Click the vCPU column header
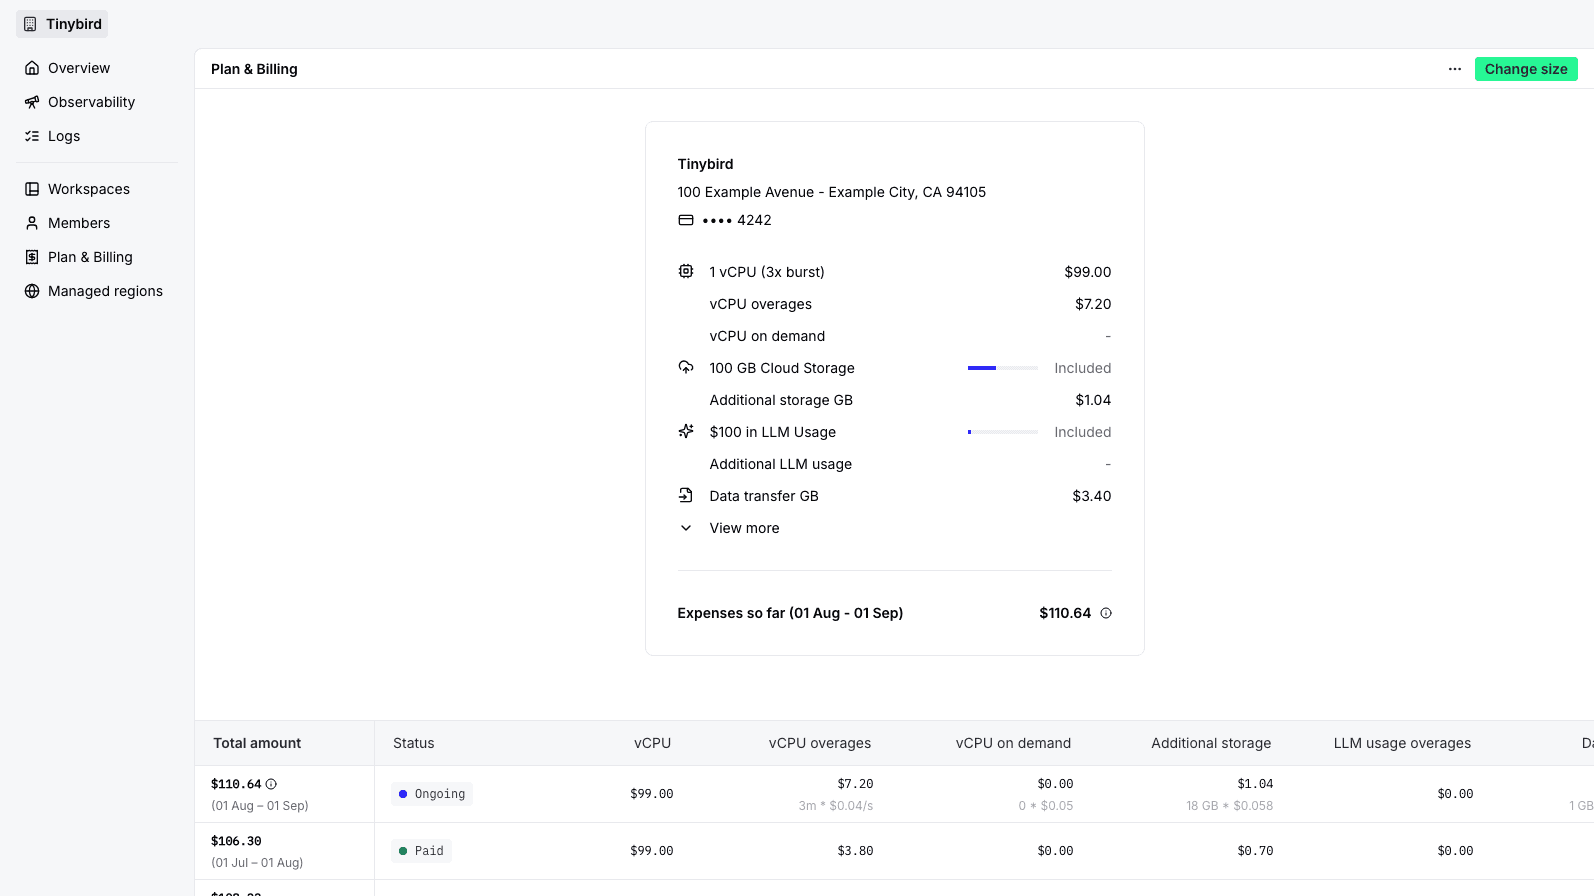The image size is (1594, 896). (652, 743)
